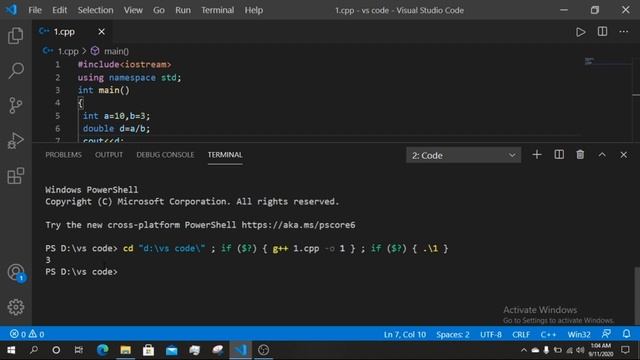Split the terminal panel
The width and height of the screenshot is (640, 360).
[559, 155]
